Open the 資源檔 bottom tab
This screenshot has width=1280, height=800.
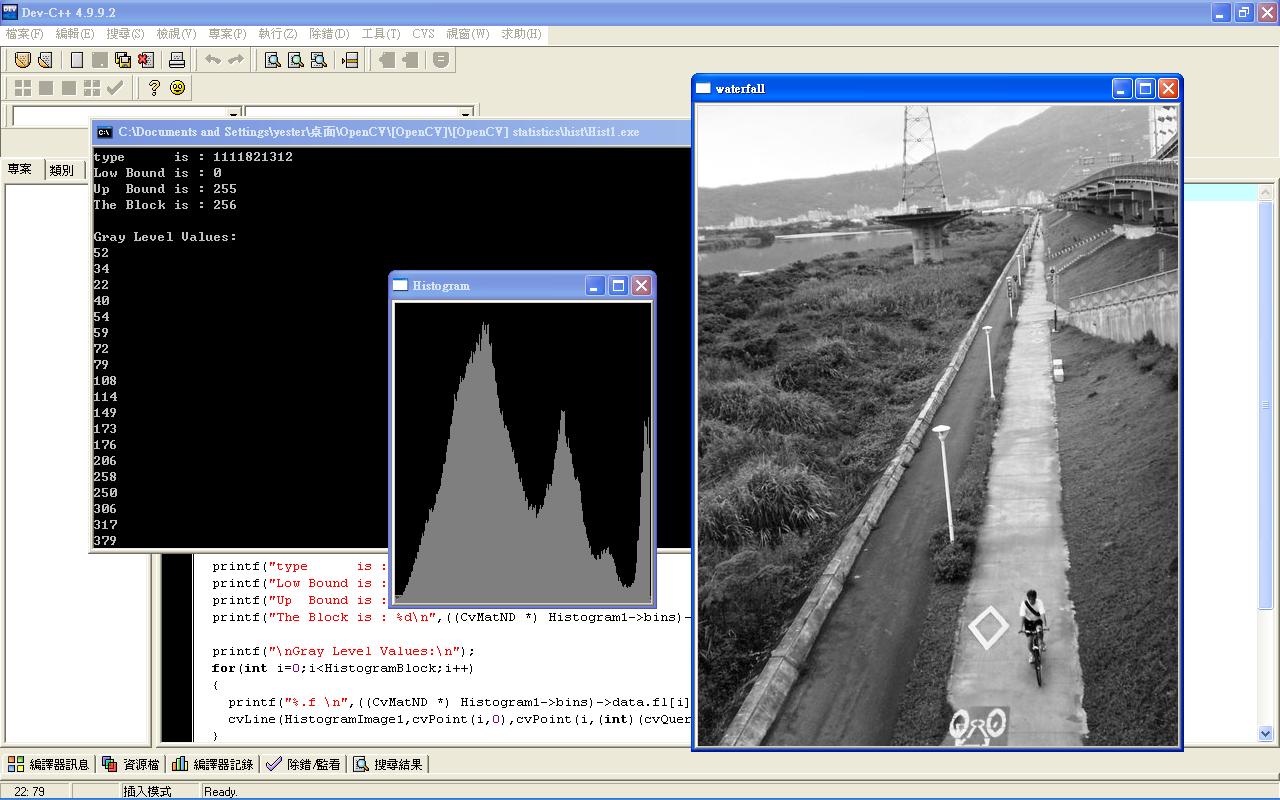pyautogui.click(x=131, y=764)
